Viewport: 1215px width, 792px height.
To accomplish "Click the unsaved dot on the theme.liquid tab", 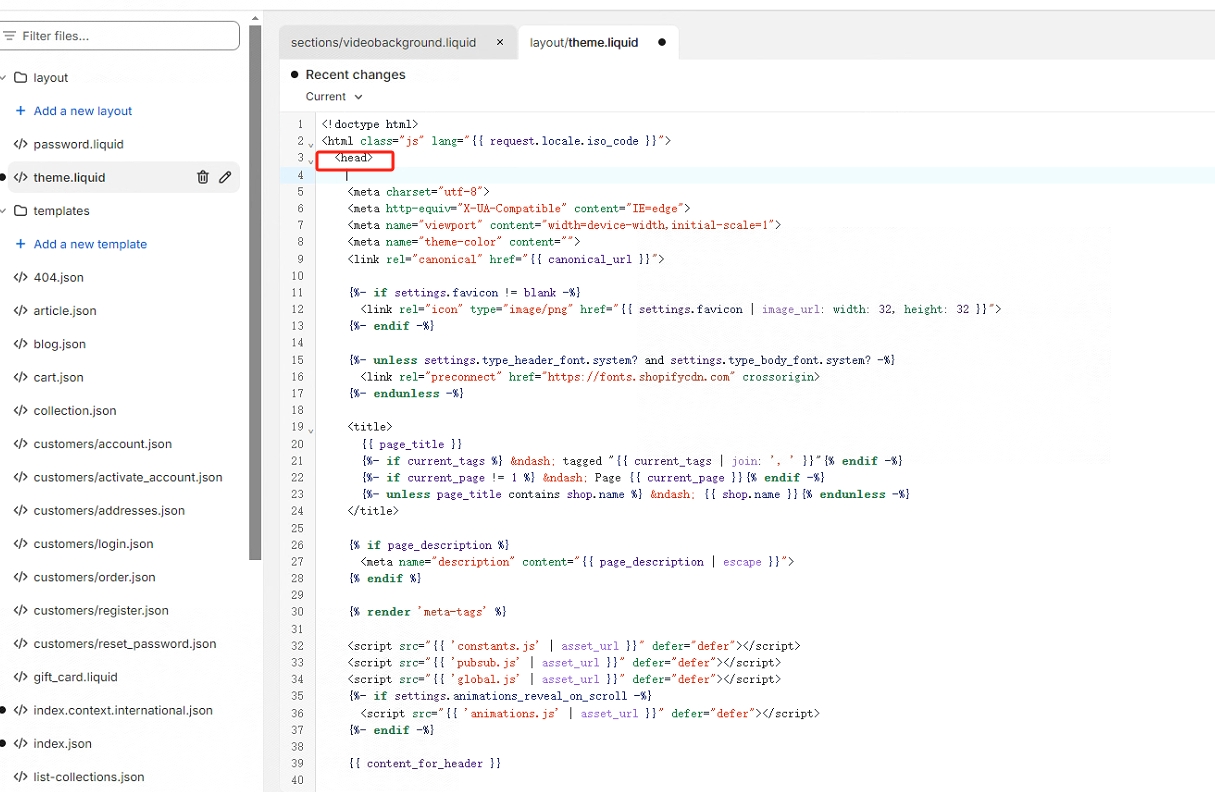I will [x=662, y=43].
